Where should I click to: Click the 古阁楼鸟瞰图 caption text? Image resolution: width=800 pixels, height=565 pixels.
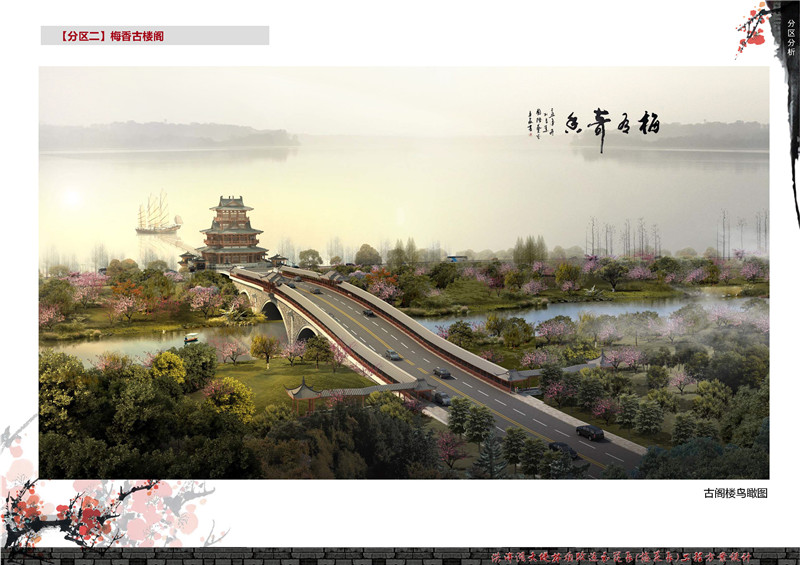click(735, 493)
